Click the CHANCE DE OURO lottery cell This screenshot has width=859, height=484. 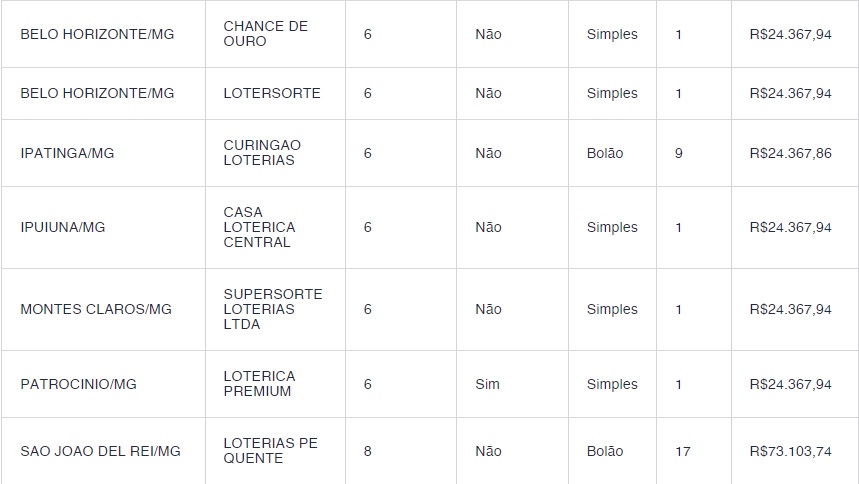pyautogui.click(x=265, y=34)
